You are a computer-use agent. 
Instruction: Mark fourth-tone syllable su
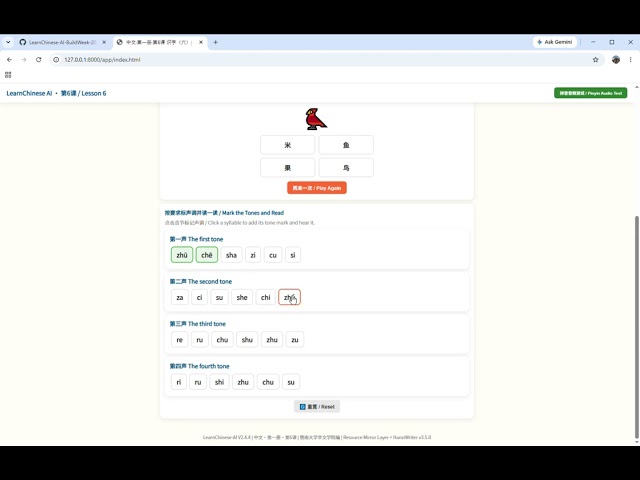[x=291, y=382]
